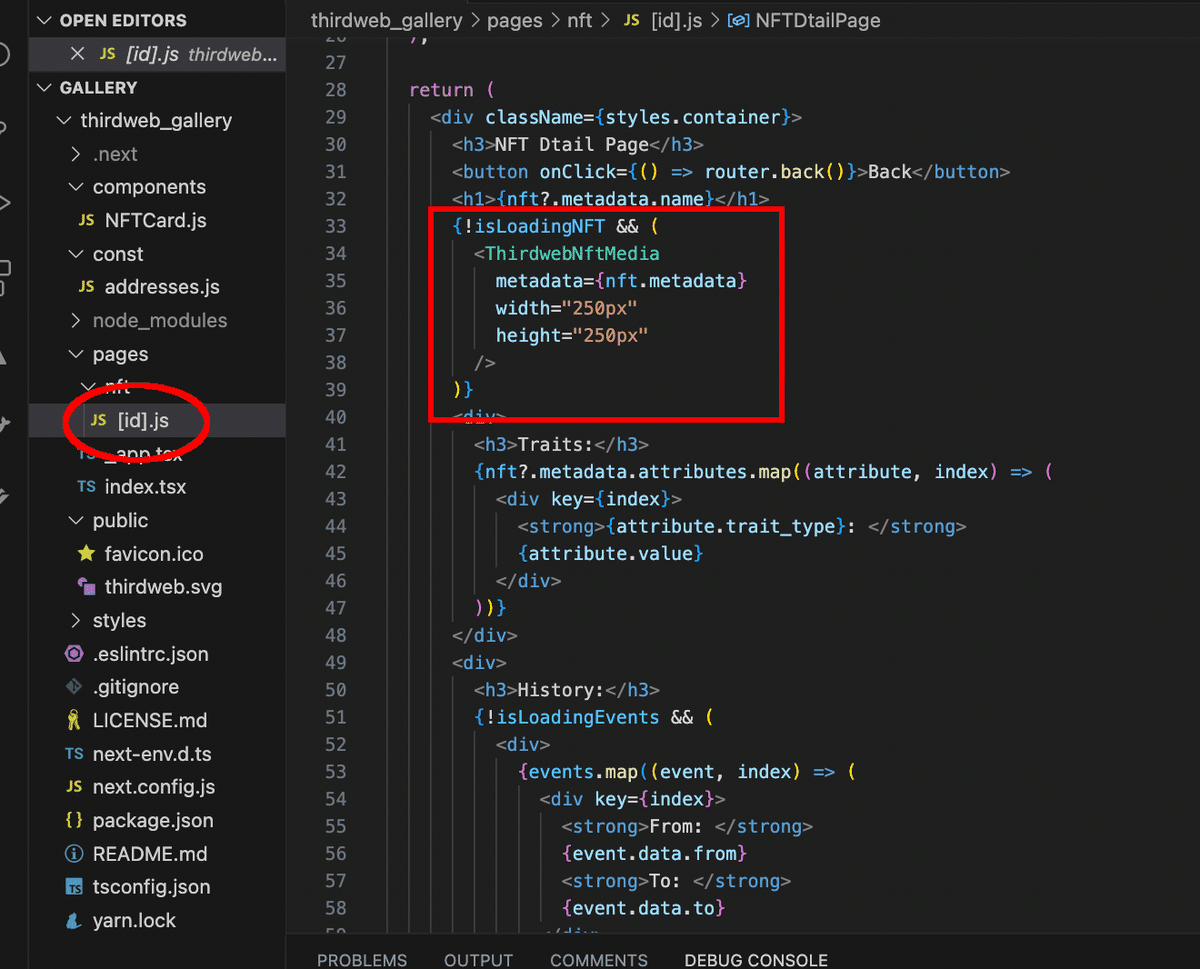
Task: Click line number 33 in the gutter
Action: [x=336, y=226]
